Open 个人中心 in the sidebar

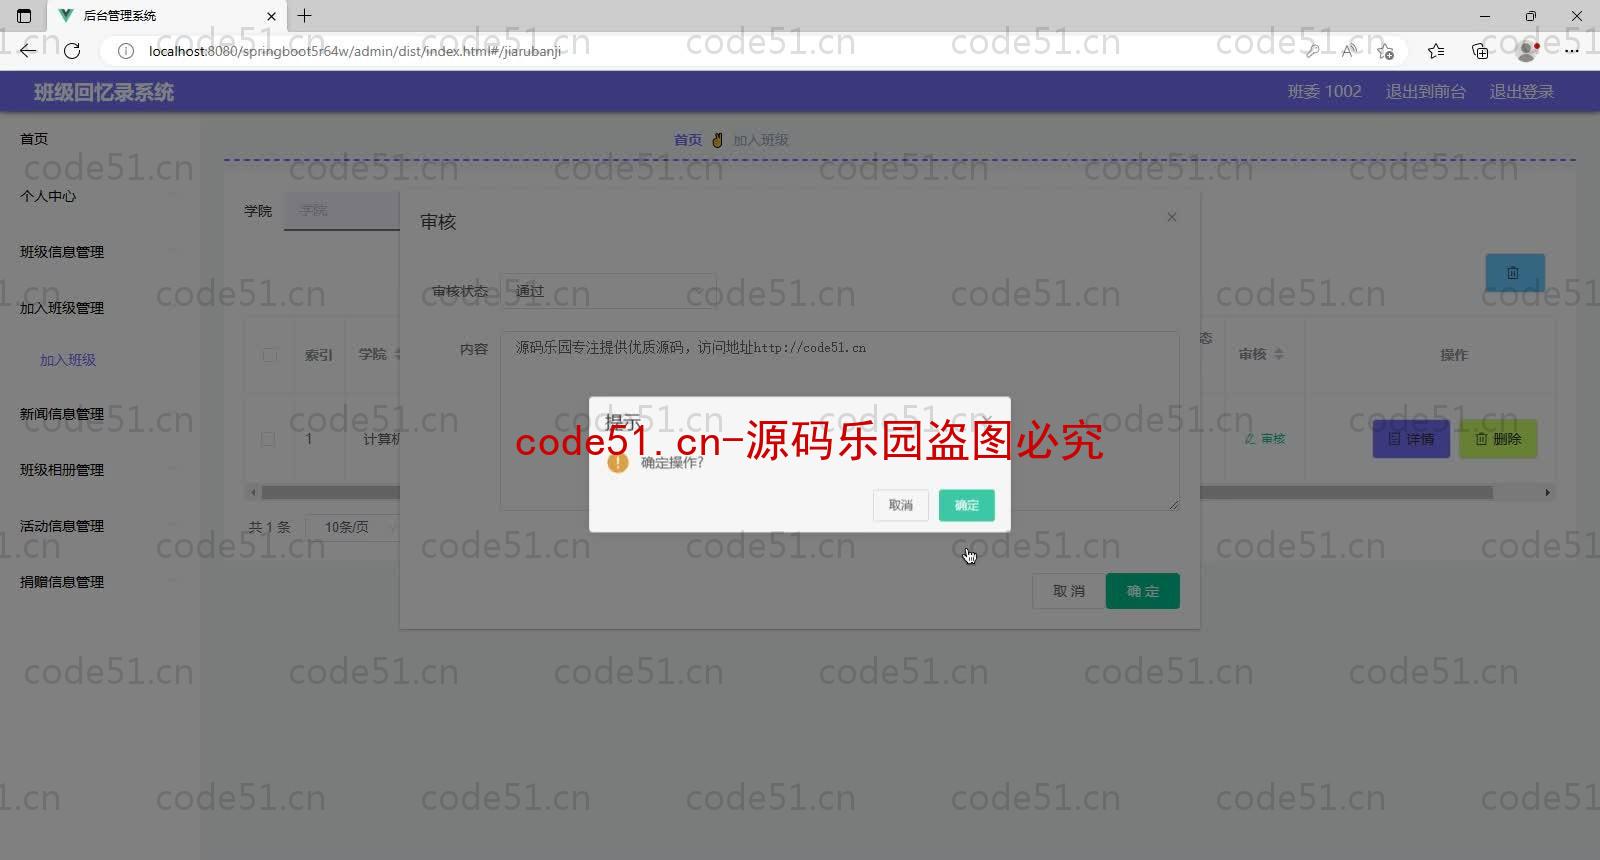pyautogui.click(x=48, y=196)
